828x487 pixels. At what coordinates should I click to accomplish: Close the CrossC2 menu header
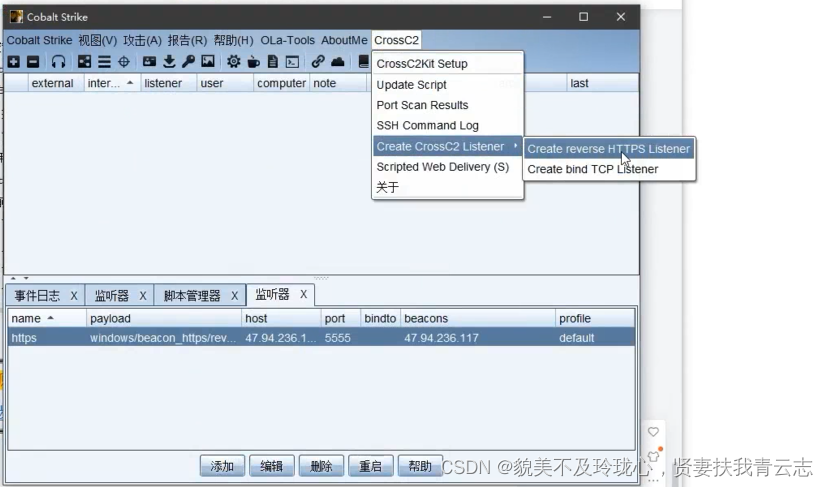[397, 40]
